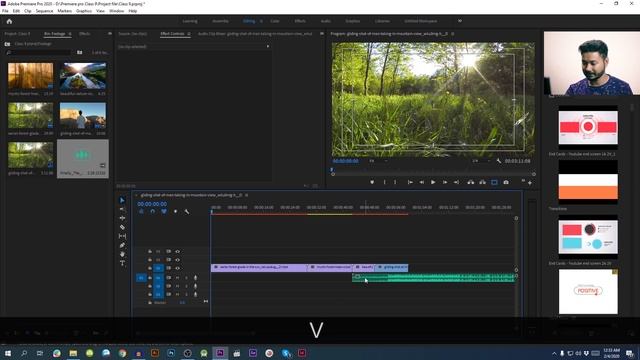Click the Lift button
Screen dimensions: 640x360
(x=471, y=182)
